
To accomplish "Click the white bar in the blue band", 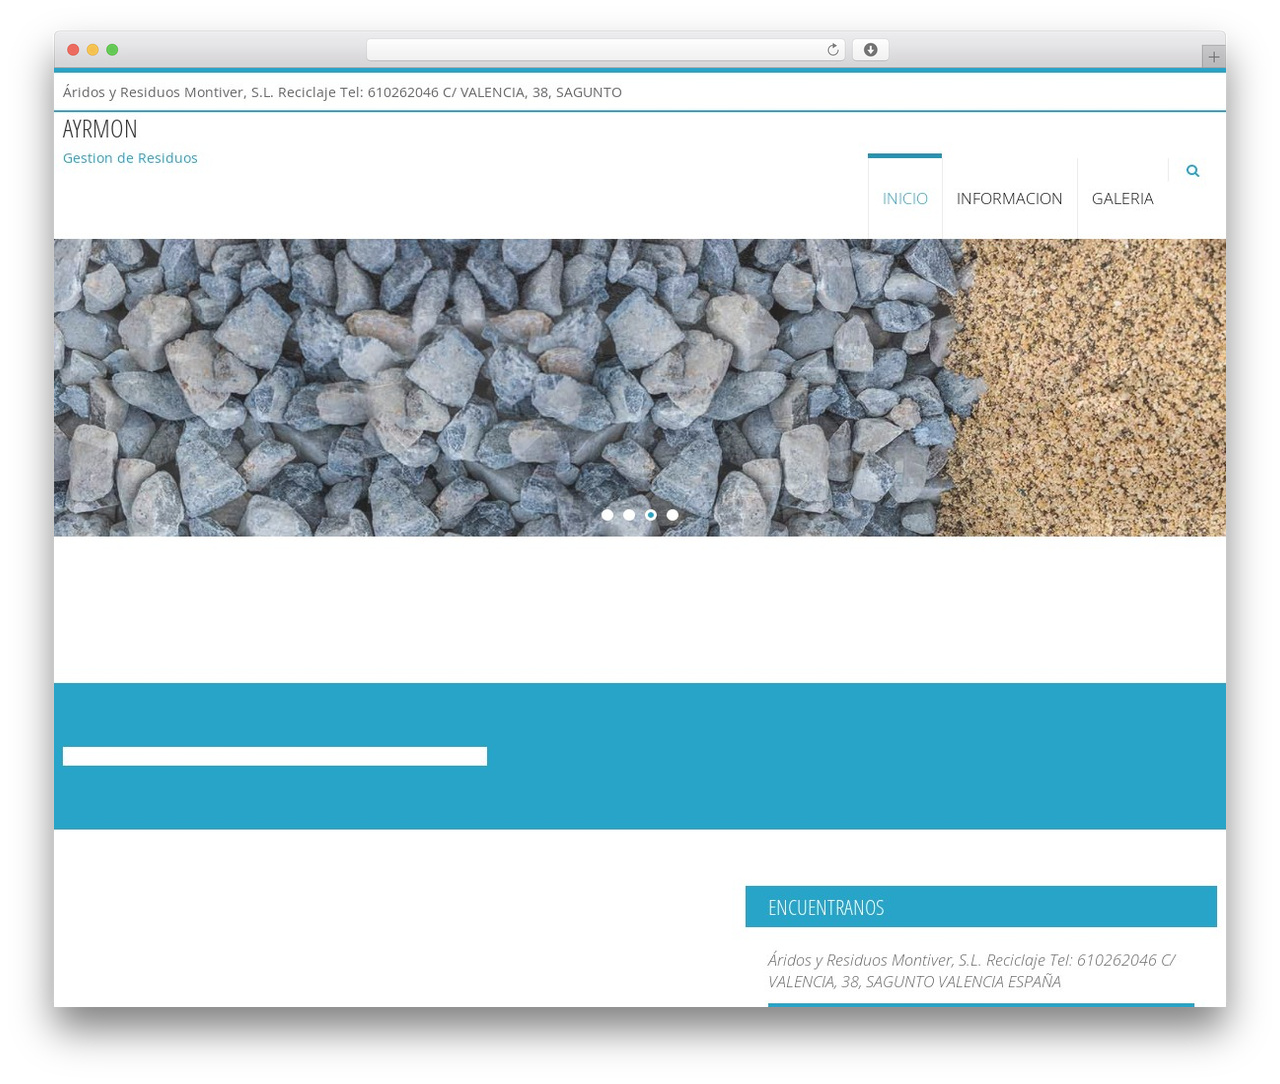I will (275, 756).
